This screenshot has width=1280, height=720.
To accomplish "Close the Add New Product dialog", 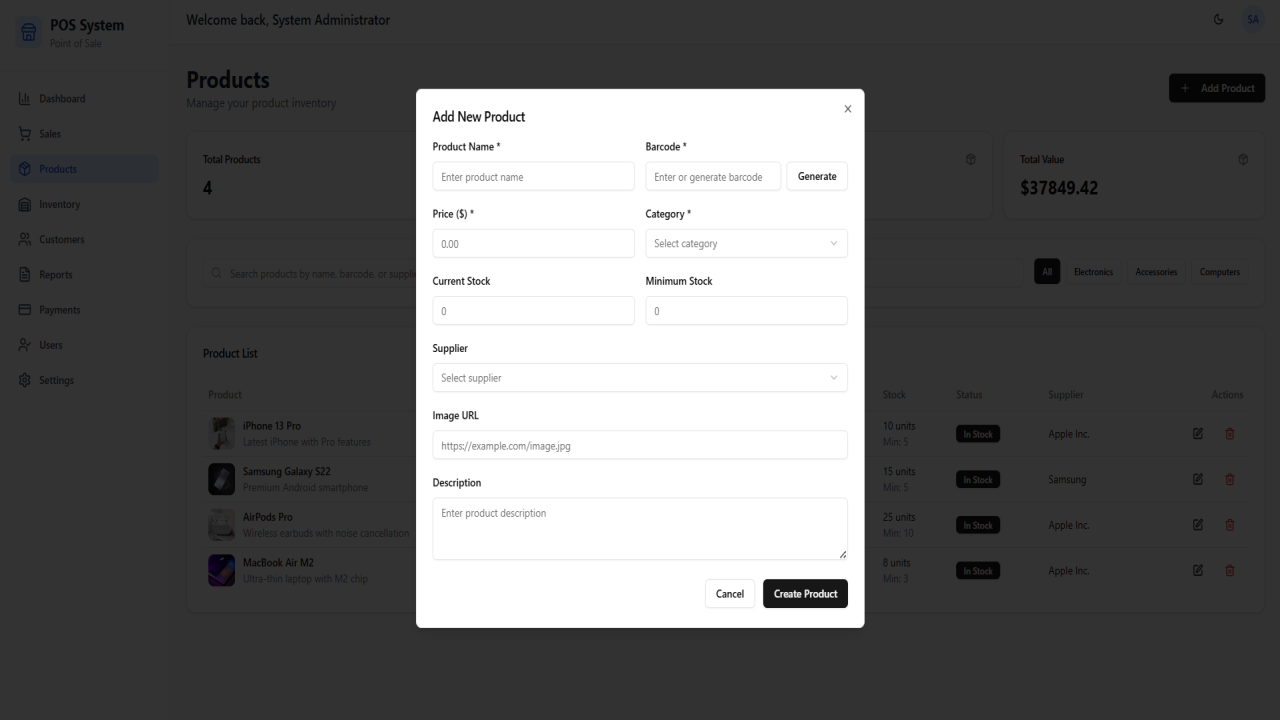I will coord(848,108).
